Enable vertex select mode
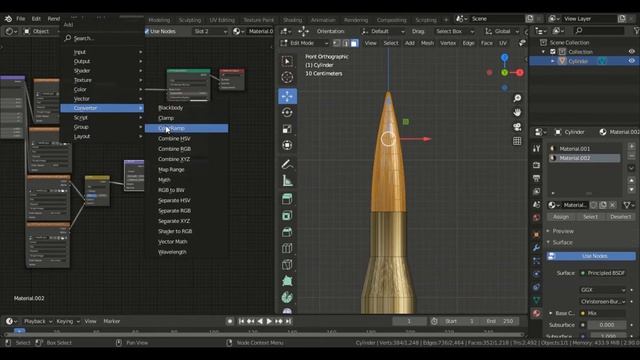This screenshot has height=360, width=640. [337, 43]
